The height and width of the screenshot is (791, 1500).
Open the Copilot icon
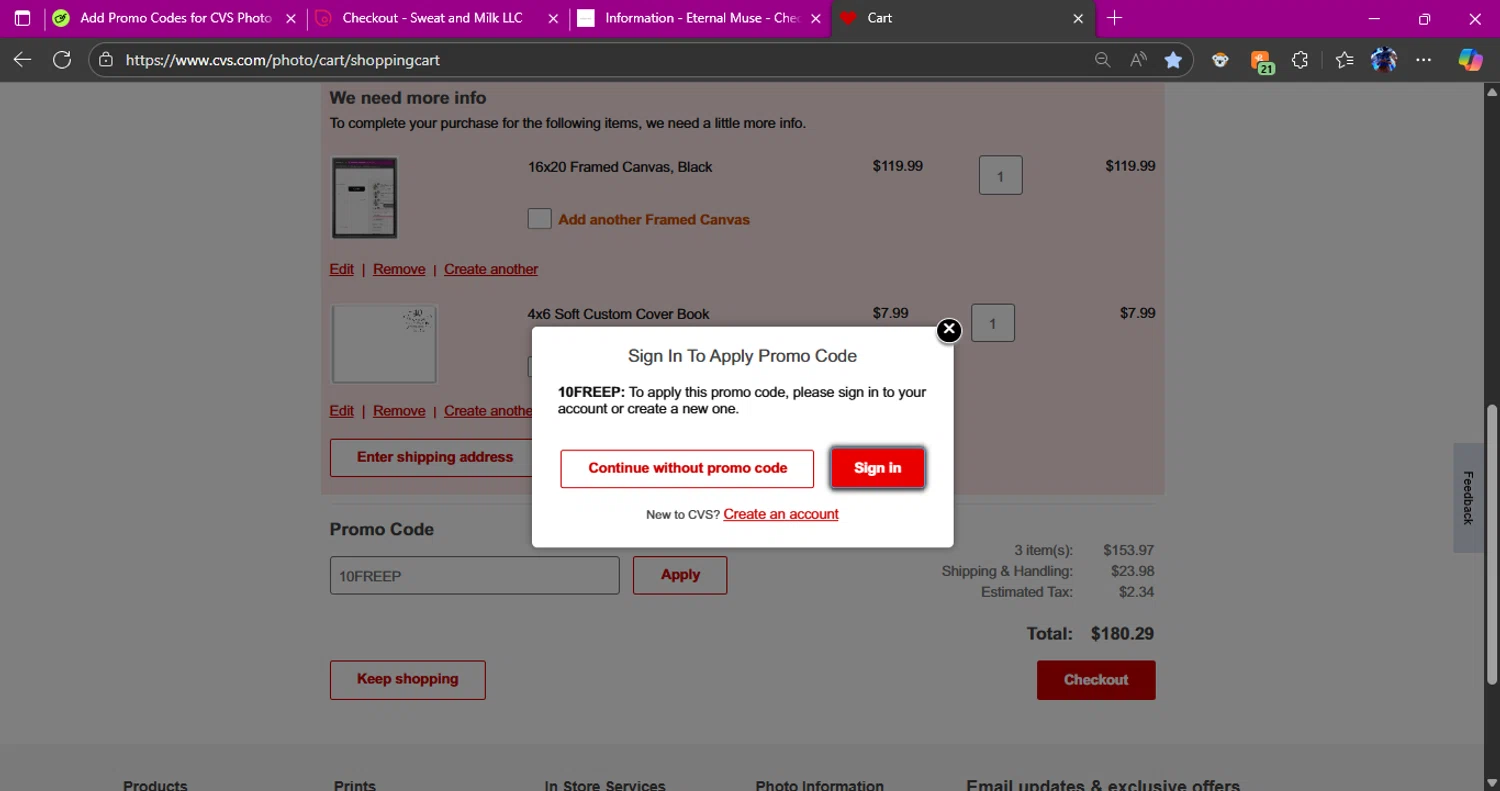pyautogui.click(x=1470, y=60)
